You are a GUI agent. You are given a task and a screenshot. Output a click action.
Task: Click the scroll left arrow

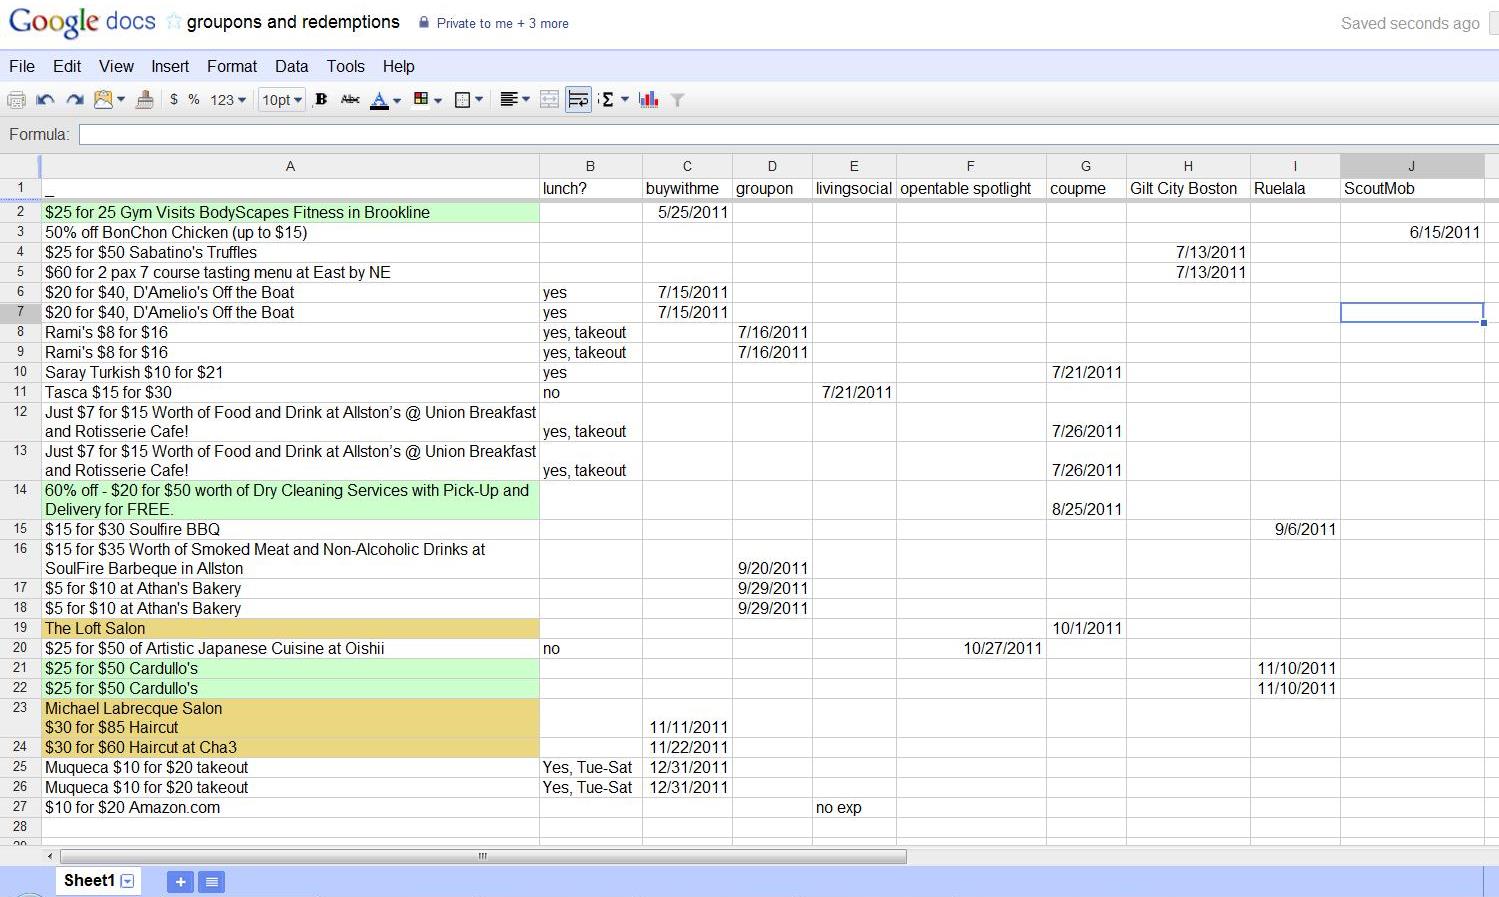pyautogui.click(x=50, y=856)
